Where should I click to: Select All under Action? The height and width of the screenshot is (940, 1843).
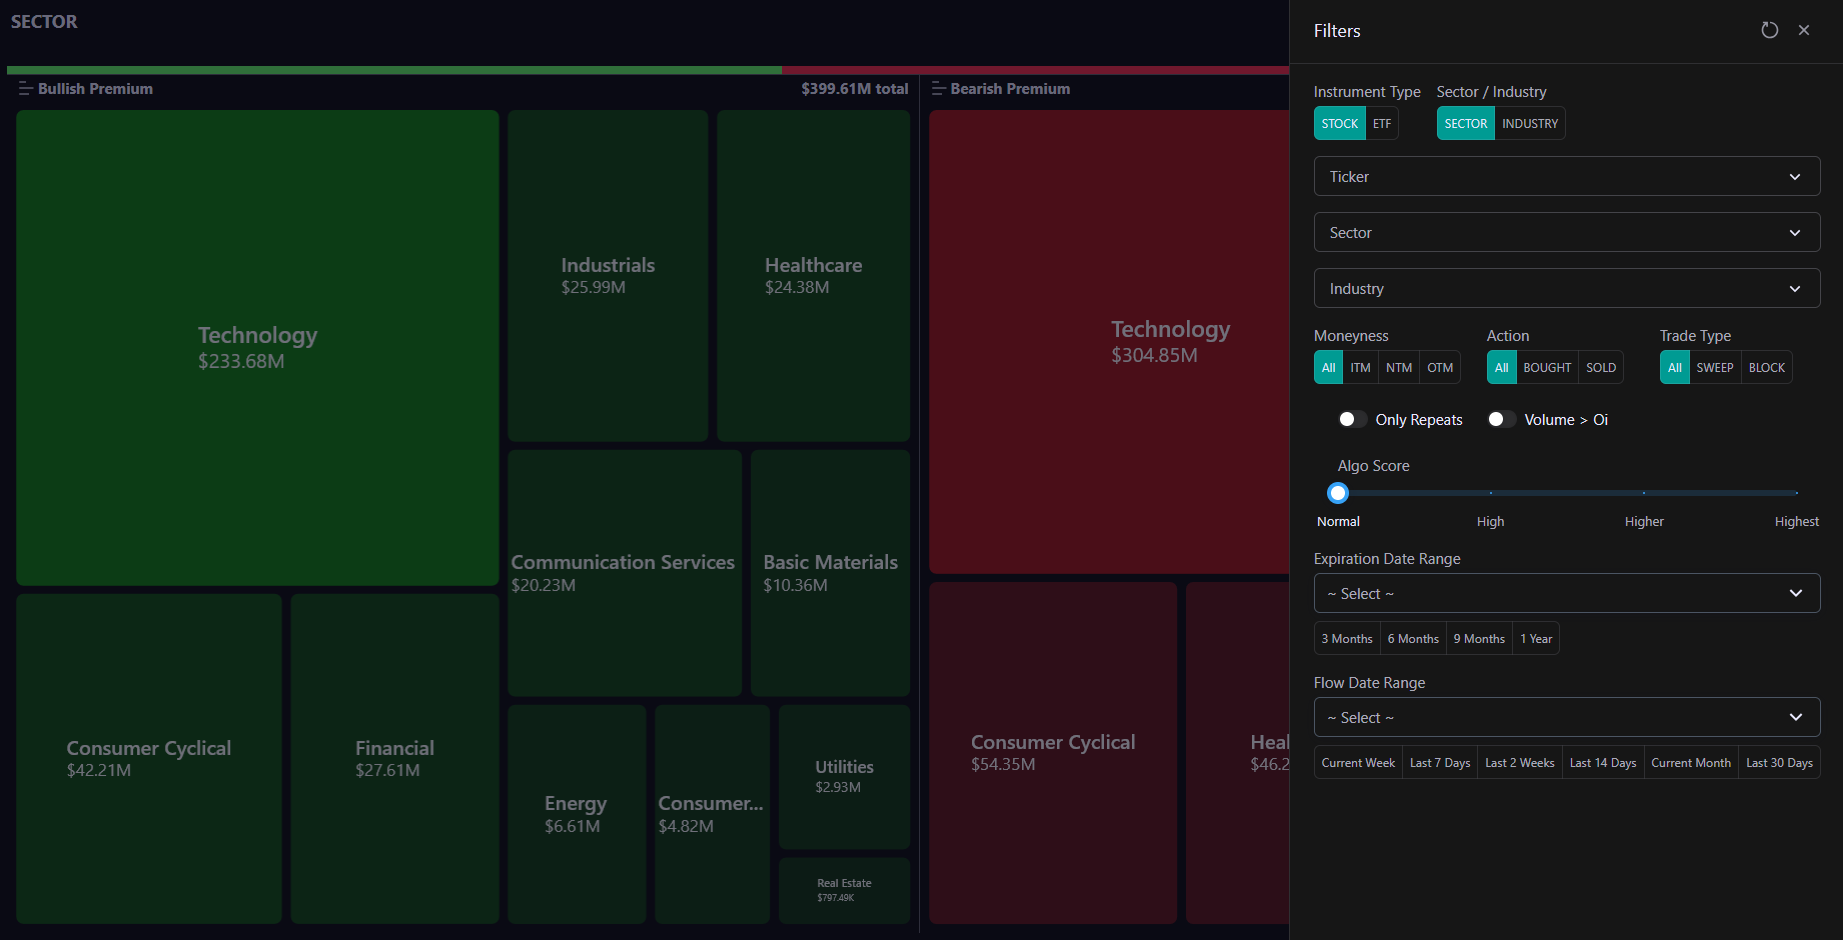pos(1501,368)
